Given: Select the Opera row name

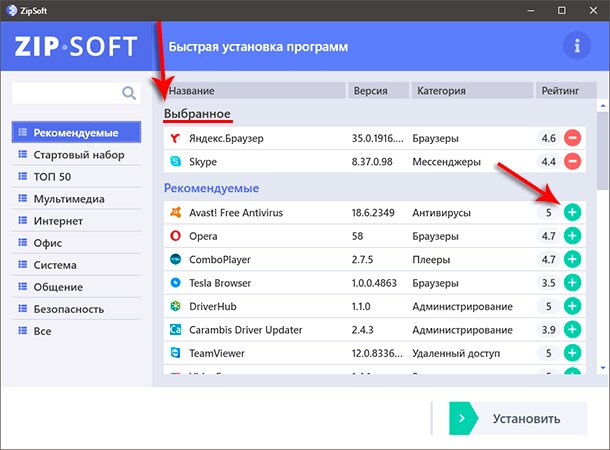Looking at the screenshot, I should click(203, 236).
